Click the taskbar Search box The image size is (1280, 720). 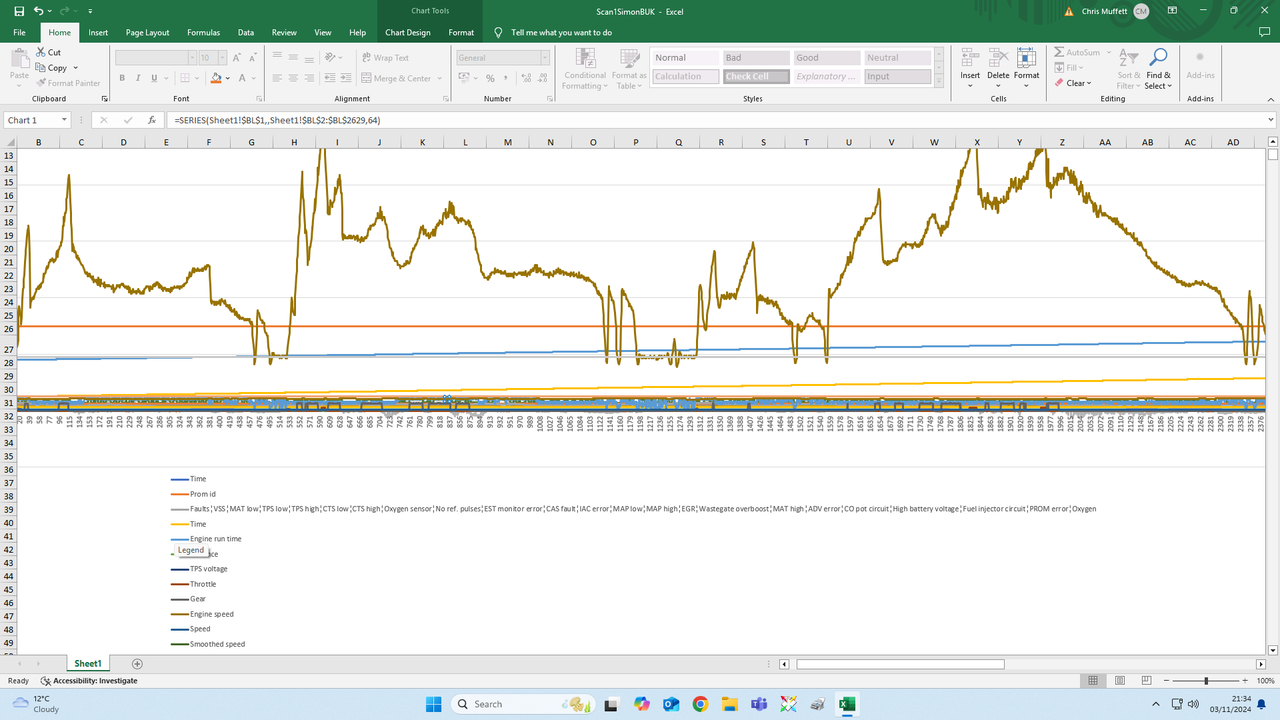pos(524,704)
